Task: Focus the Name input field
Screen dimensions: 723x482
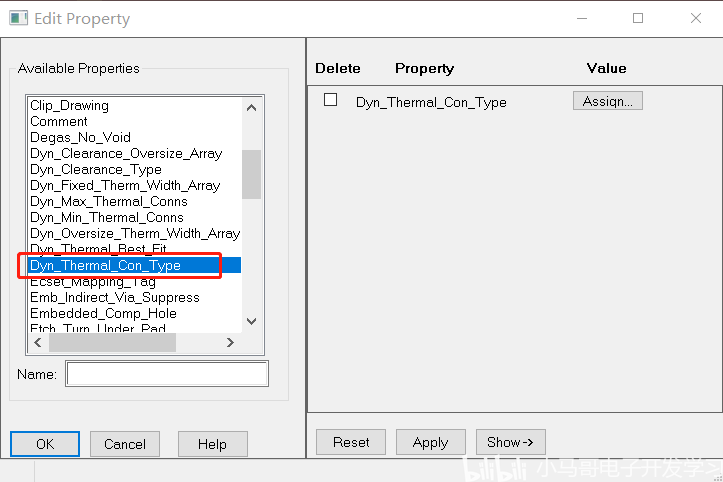Action: [x=167, y=374]
